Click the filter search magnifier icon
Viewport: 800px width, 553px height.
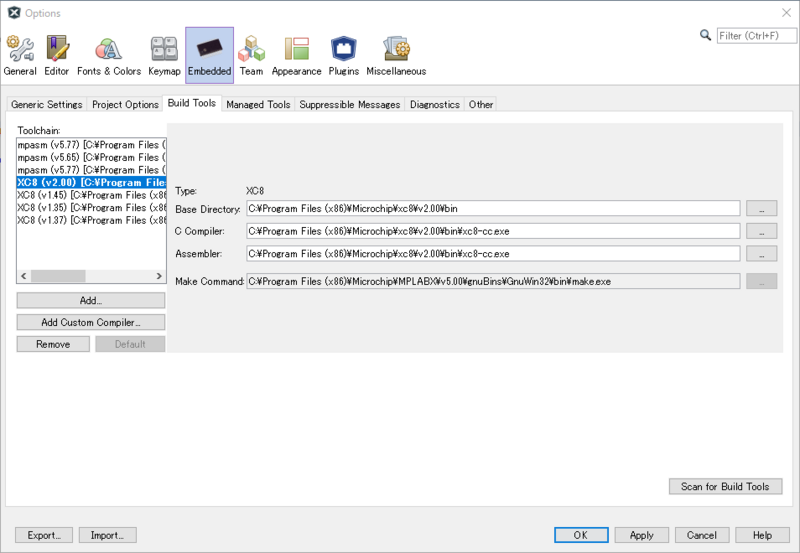[x=705, y=35]
